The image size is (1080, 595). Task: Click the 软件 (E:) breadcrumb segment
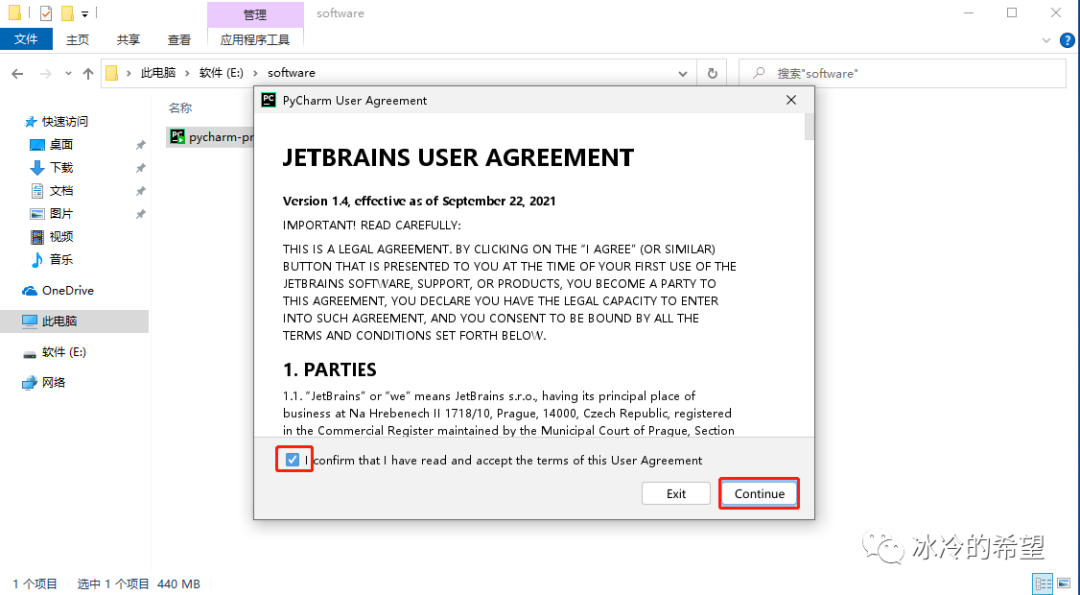[221, 73]
